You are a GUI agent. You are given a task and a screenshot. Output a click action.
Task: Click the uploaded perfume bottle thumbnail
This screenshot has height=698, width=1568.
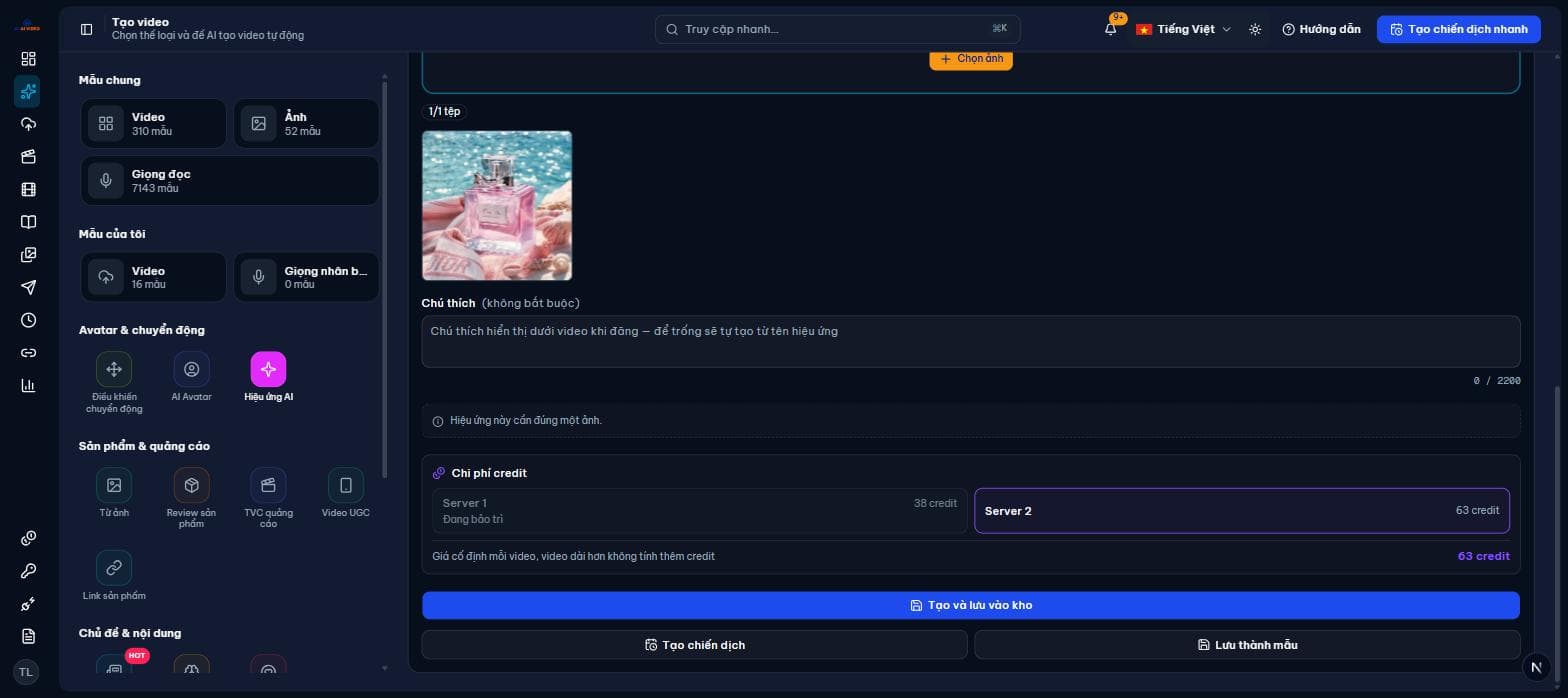pos(497,206)
